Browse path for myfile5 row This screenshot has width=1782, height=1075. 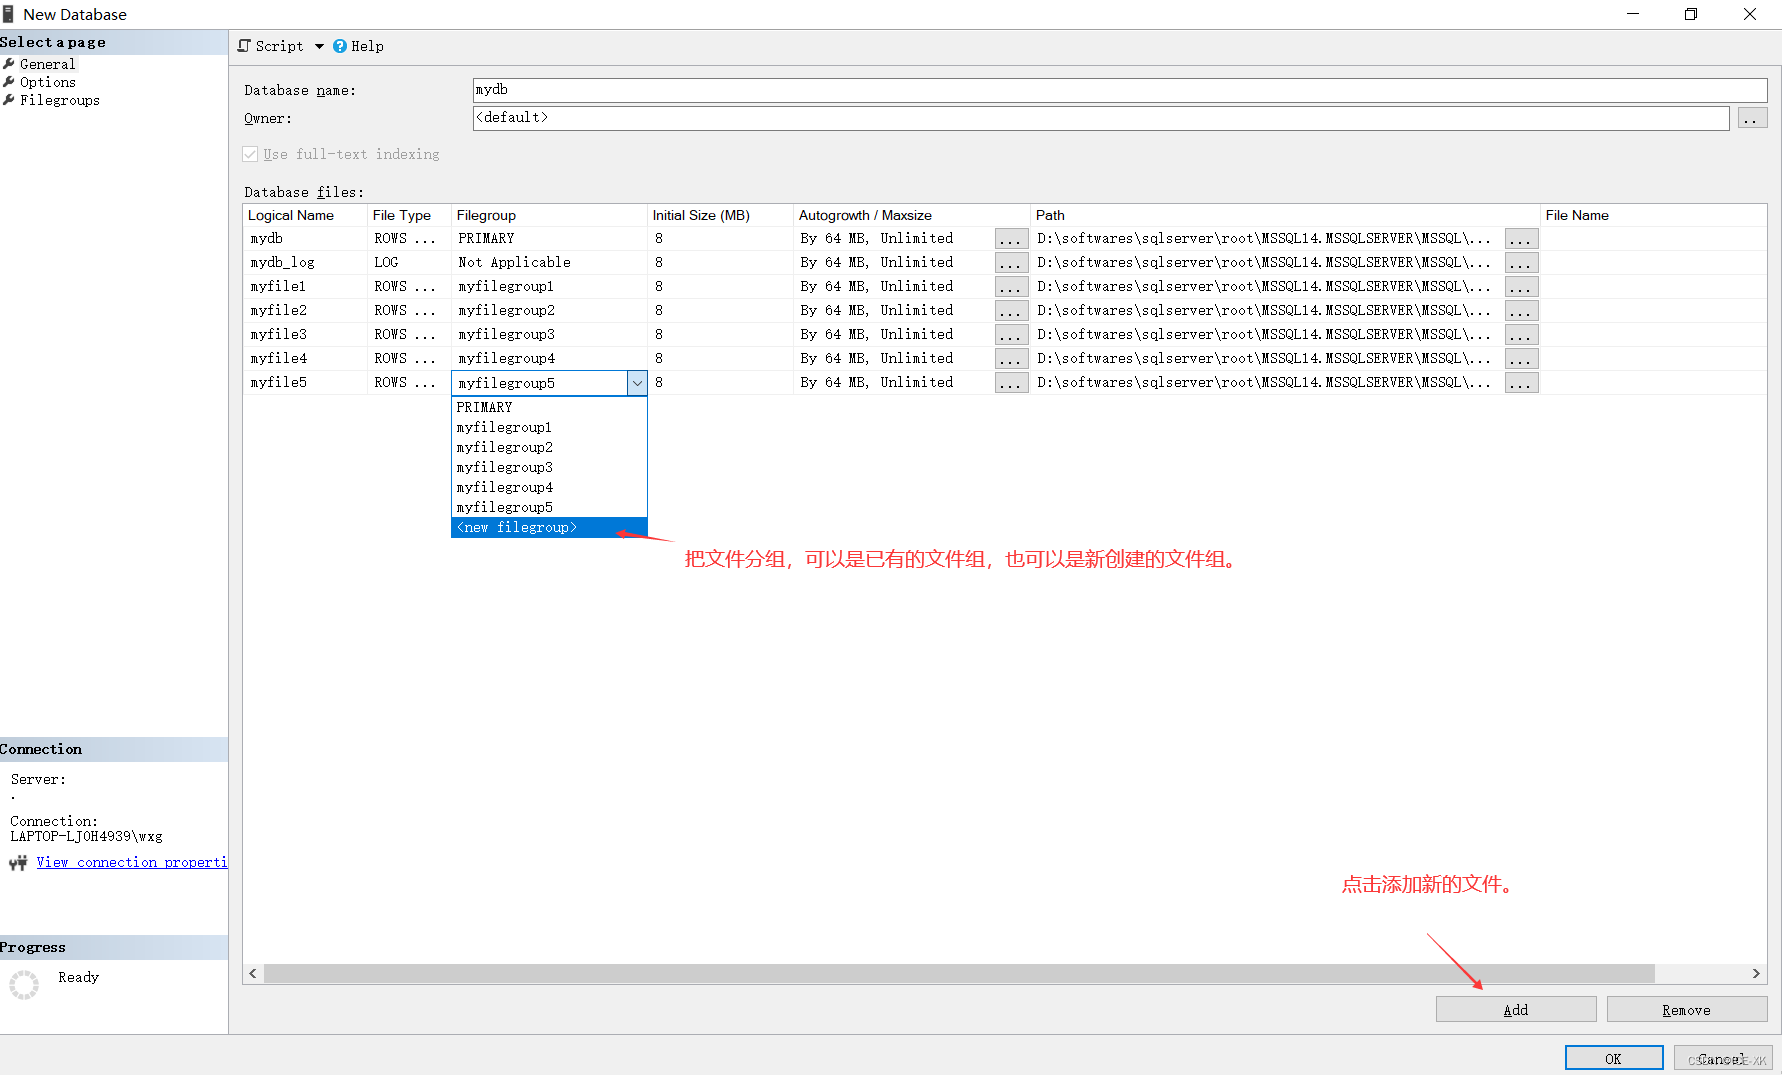[1521, 383]
